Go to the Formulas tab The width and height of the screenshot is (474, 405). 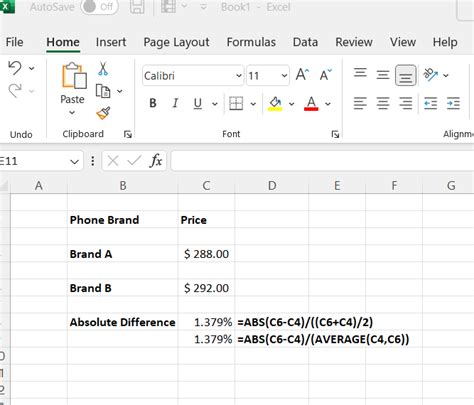251,42
